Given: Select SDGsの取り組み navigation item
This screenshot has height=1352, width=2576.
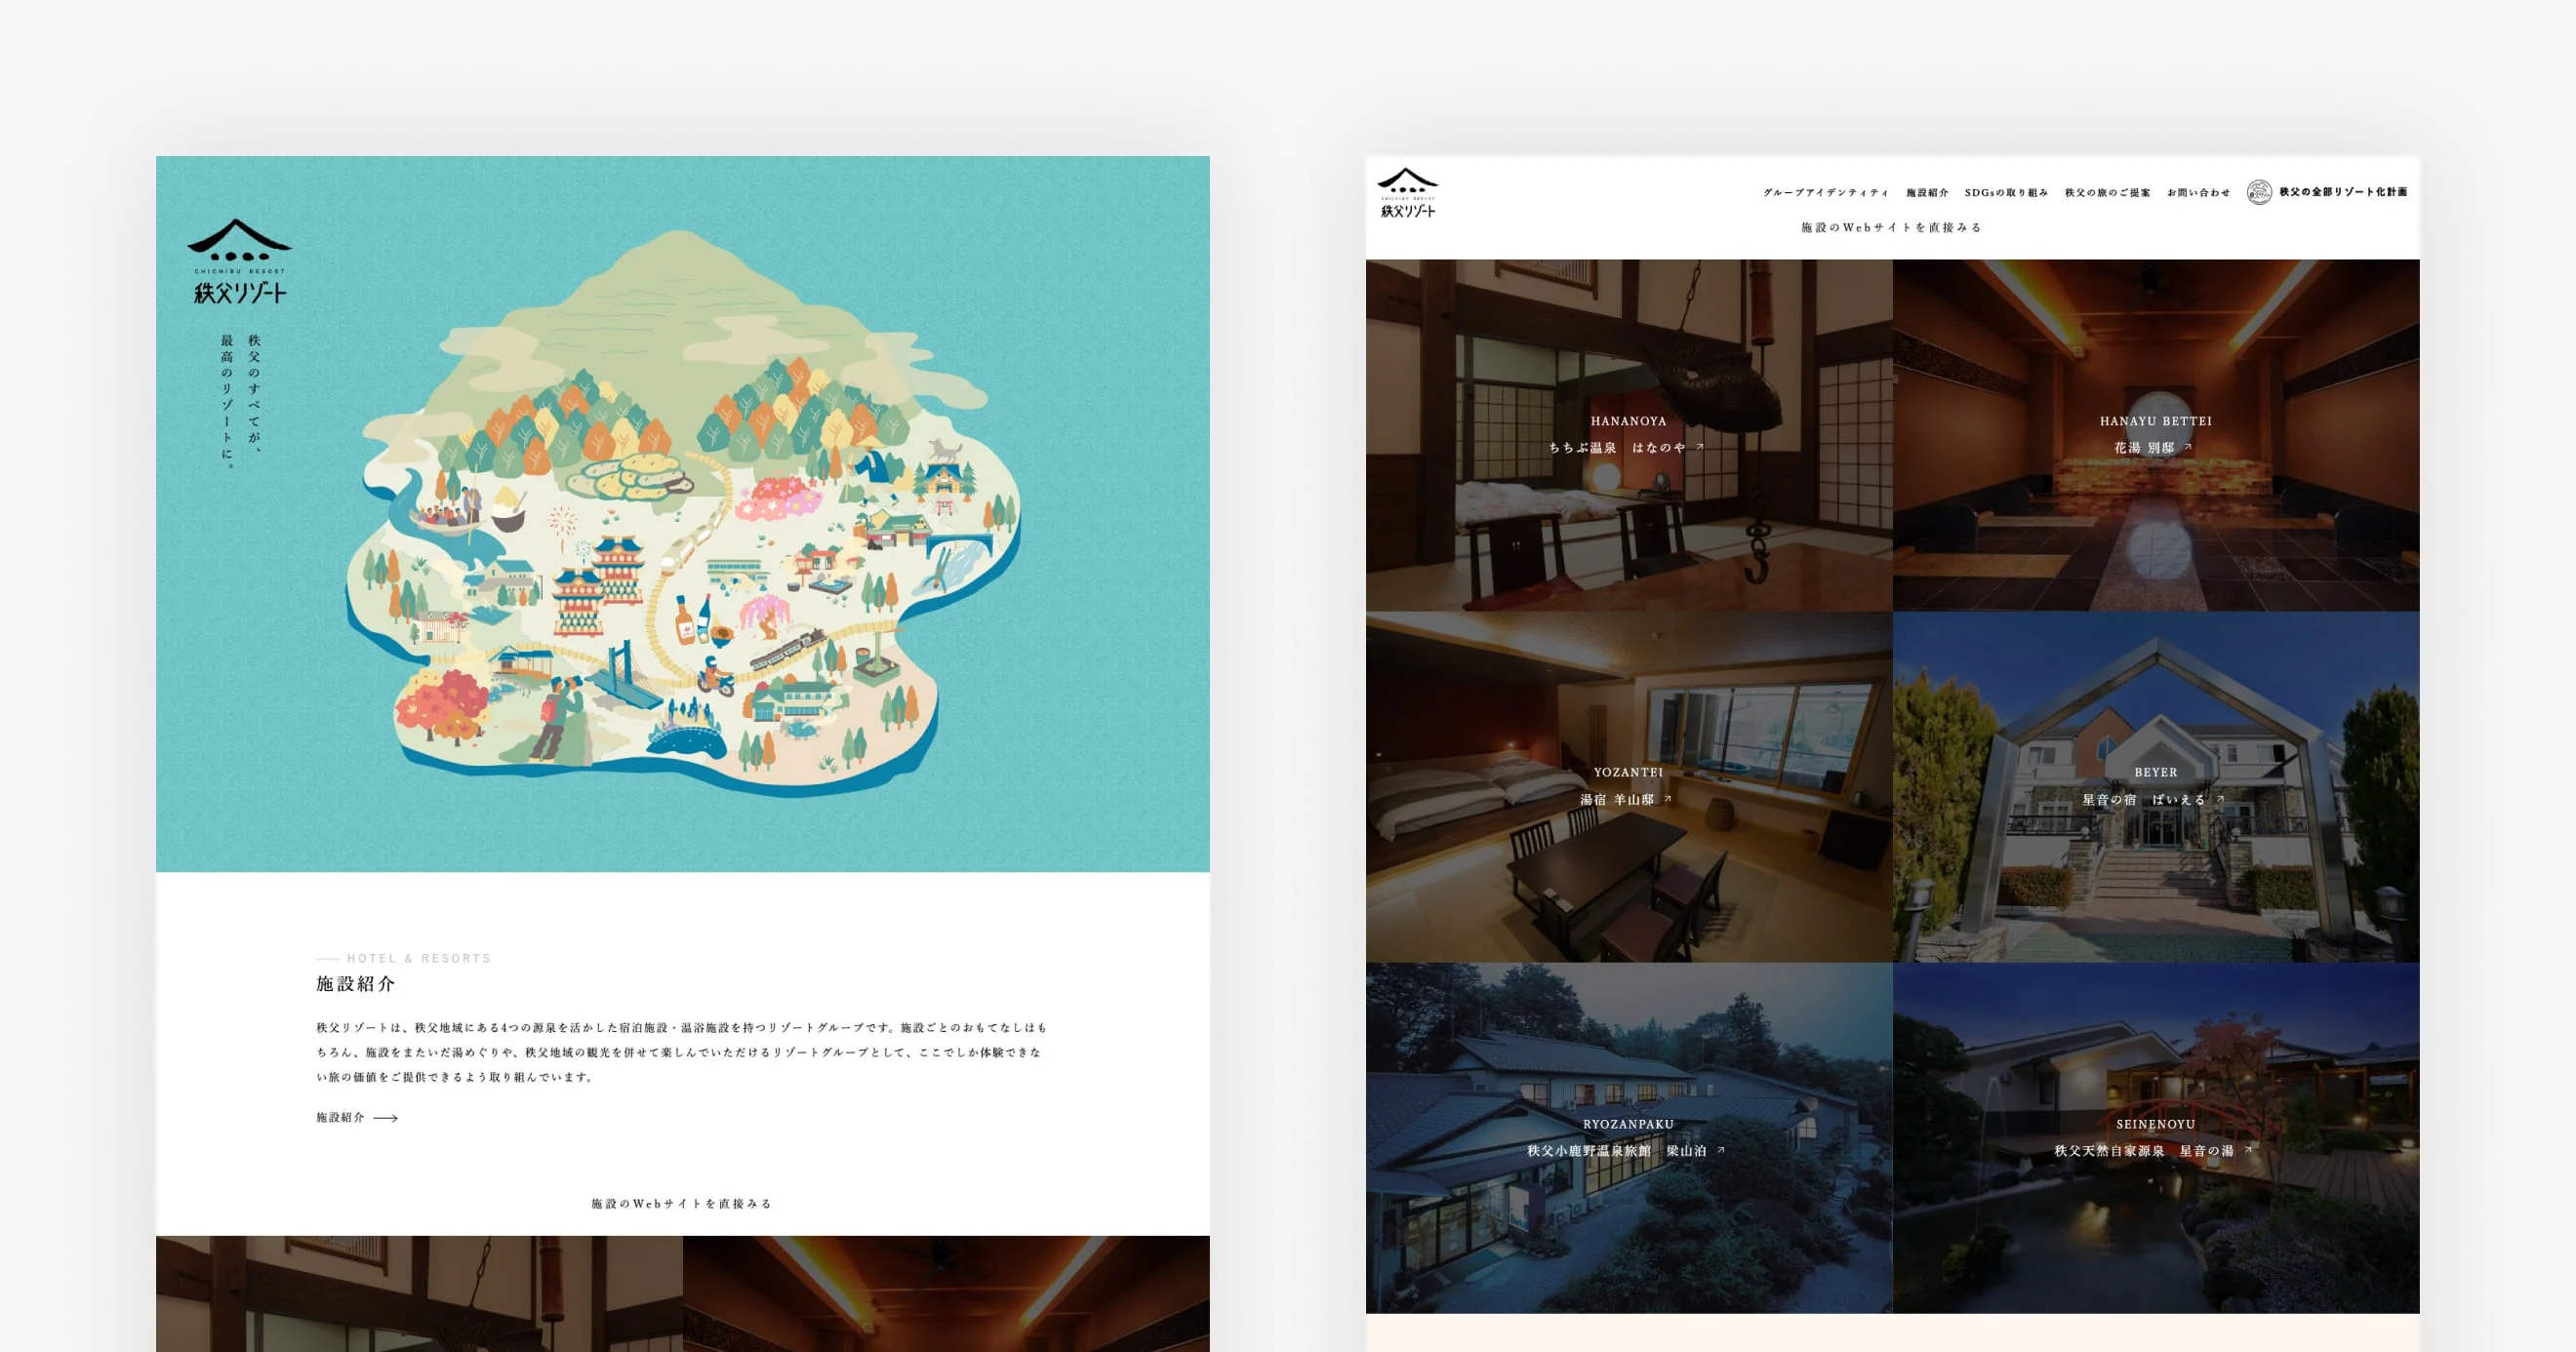Looking at the screenshot, I should click(2006, 193).
